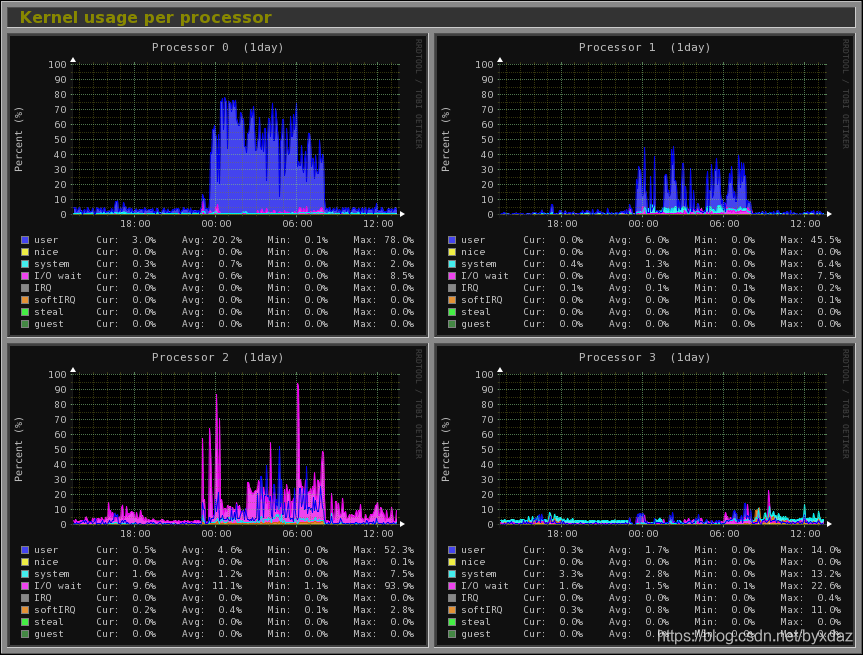
Task: Click the Processor 2 I/O wait color swatch
Action: point(25,586)
